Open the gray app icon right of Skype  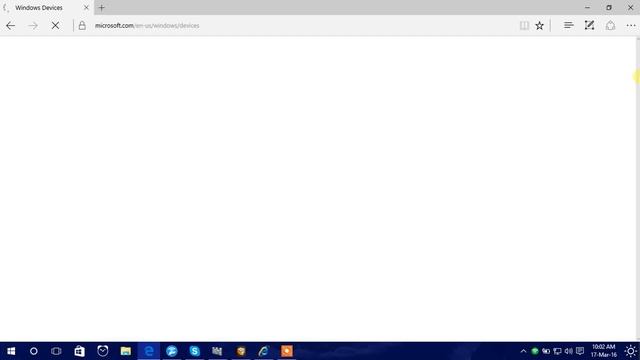[217, 351]
